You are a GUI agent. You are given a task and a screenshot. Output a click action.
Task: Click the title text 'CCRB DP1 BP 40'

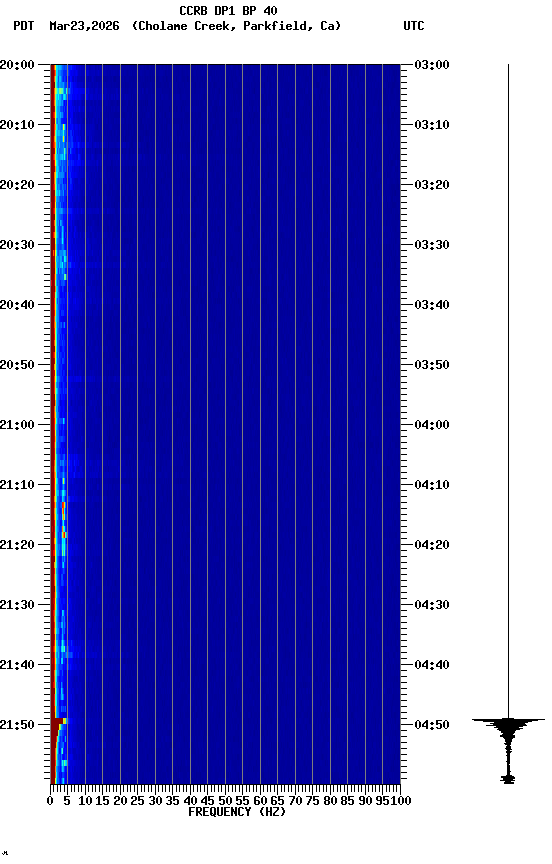click(x=228, y=10)
